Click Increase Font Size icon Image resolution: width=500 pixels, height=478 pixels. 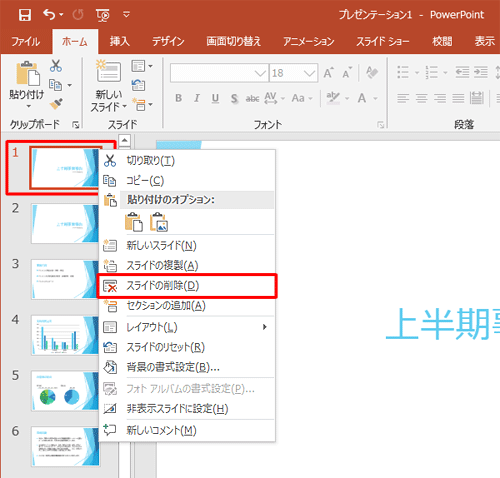point(328,73)
